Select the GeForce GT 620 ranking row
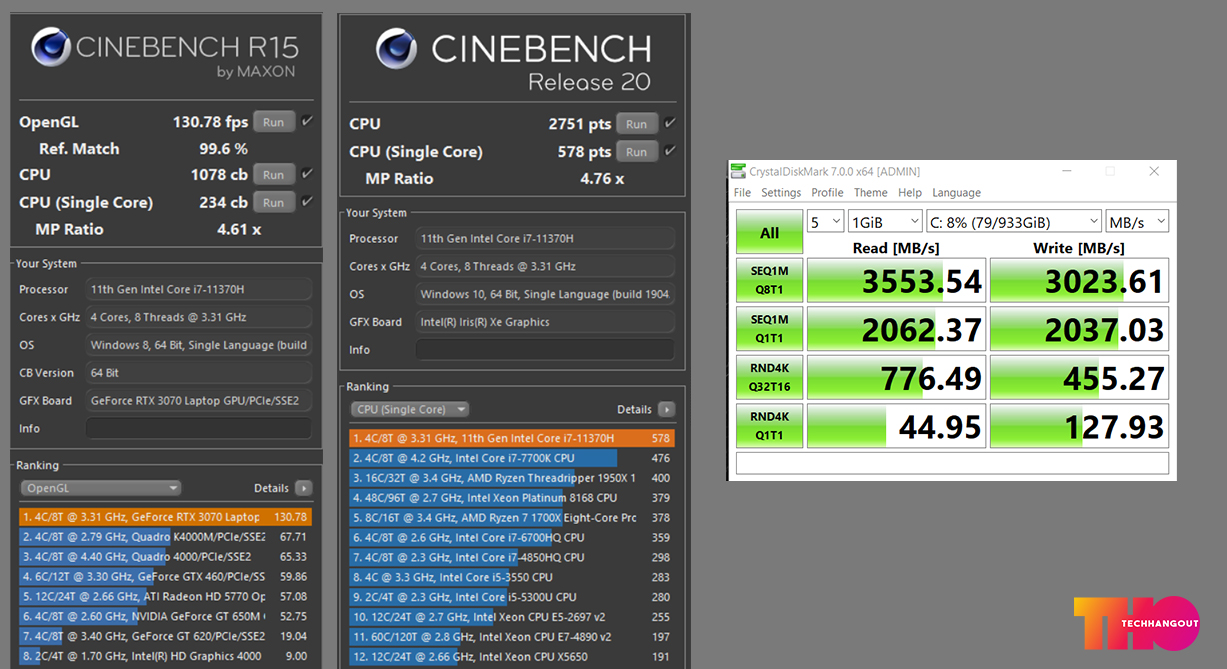The width and height of the screenshot is (1227, 669). click(166, 636)
